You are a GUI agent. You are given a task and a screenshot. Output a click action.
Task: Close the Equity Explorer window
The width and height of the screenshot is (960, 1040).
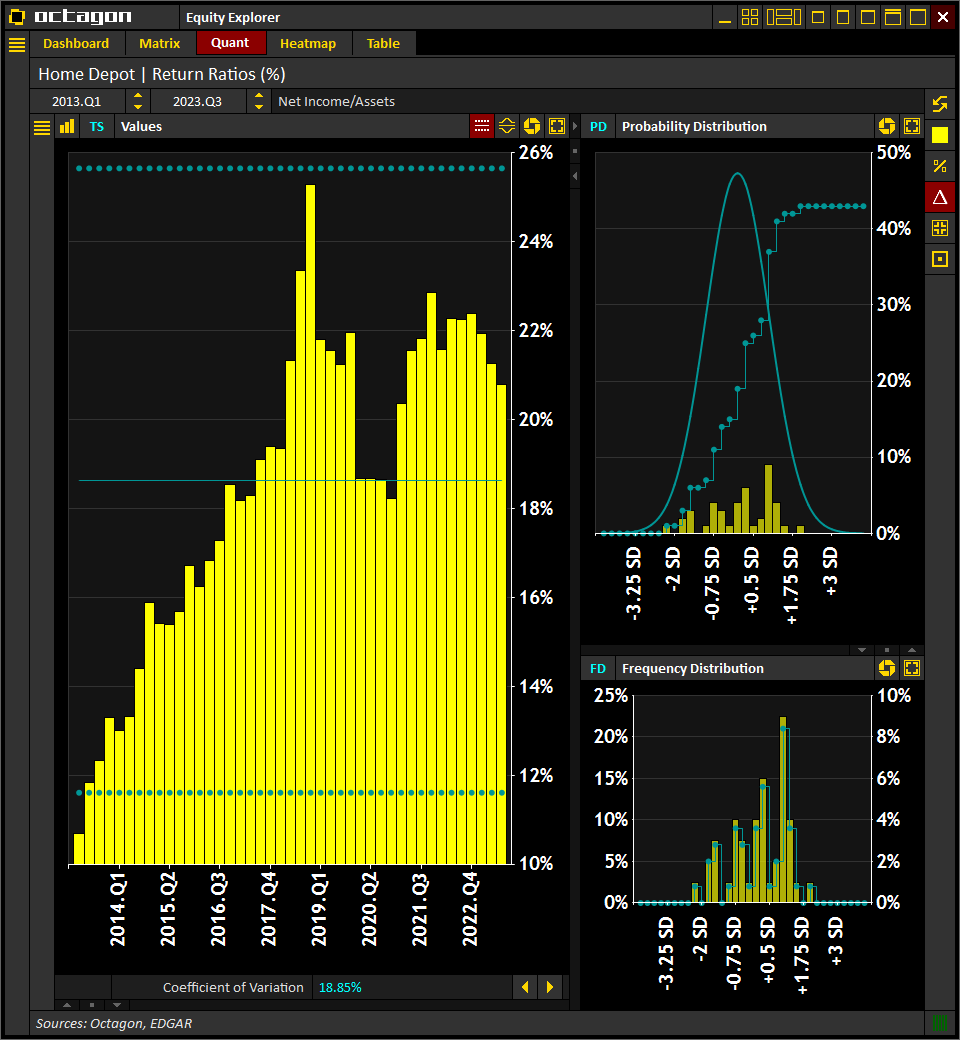coord(943,17)
